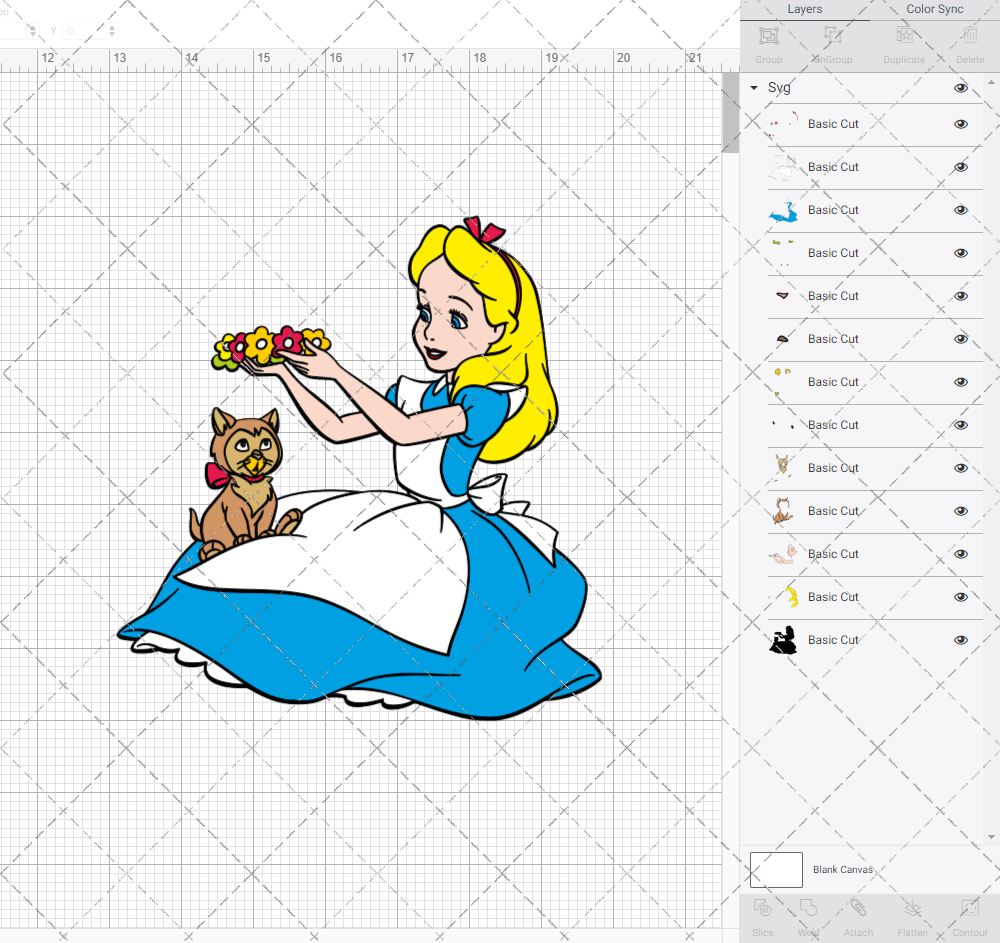
Task: Click the Blank Canvas label
Action: coord(842,870)
